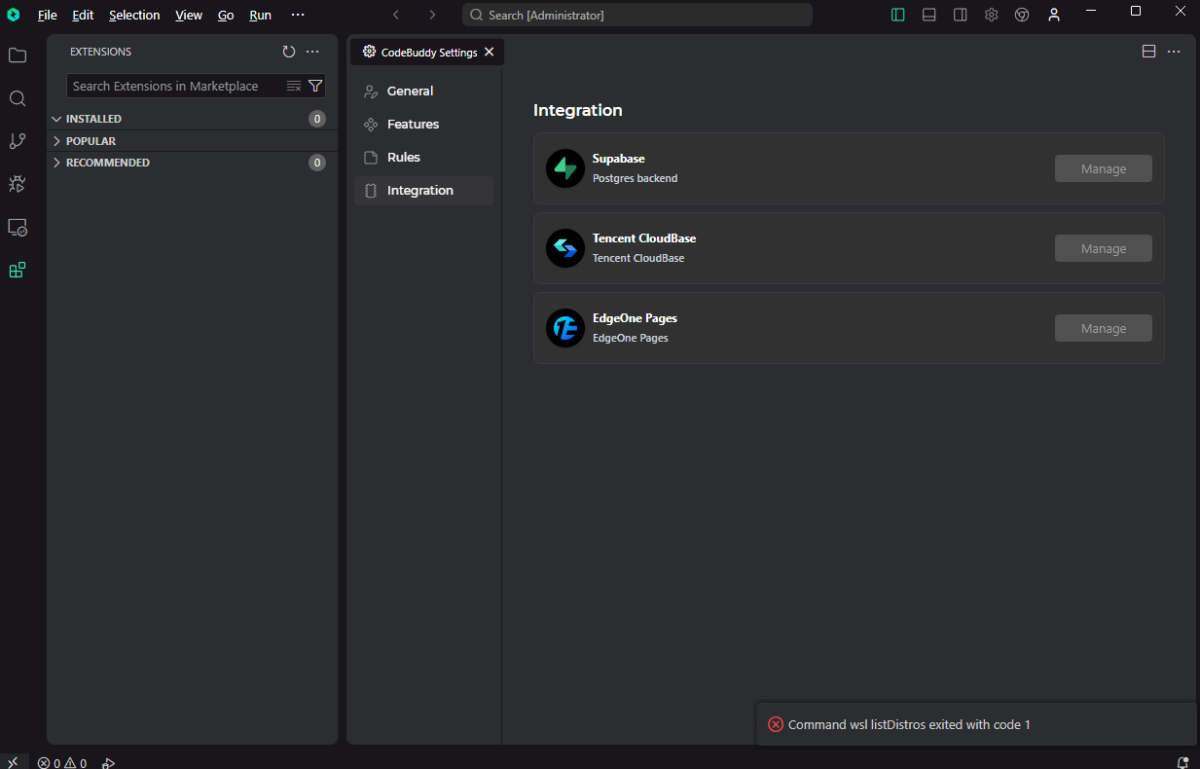Select the Features settings section
Image resolution: width=1200 pixels, height=769 pixels.
click(424, 124)
